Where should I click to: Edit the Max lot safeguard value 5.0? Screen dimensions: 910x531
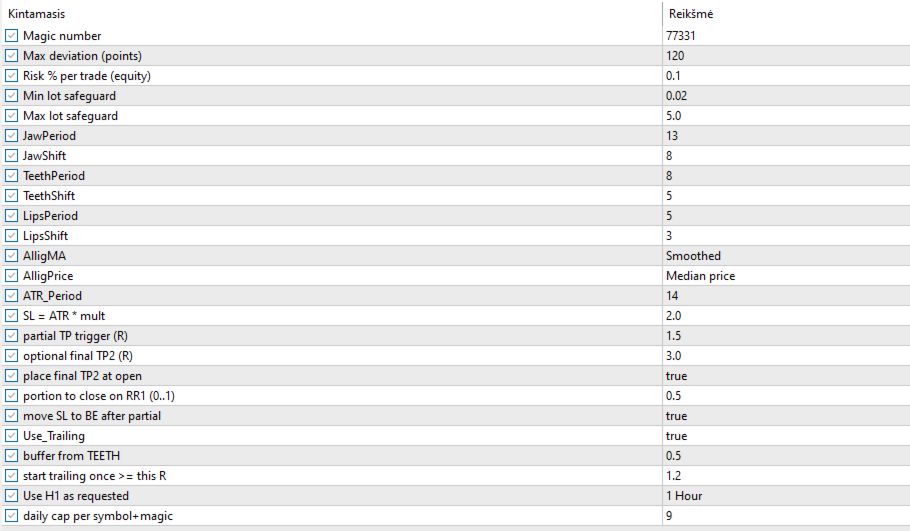click(785, 116)
